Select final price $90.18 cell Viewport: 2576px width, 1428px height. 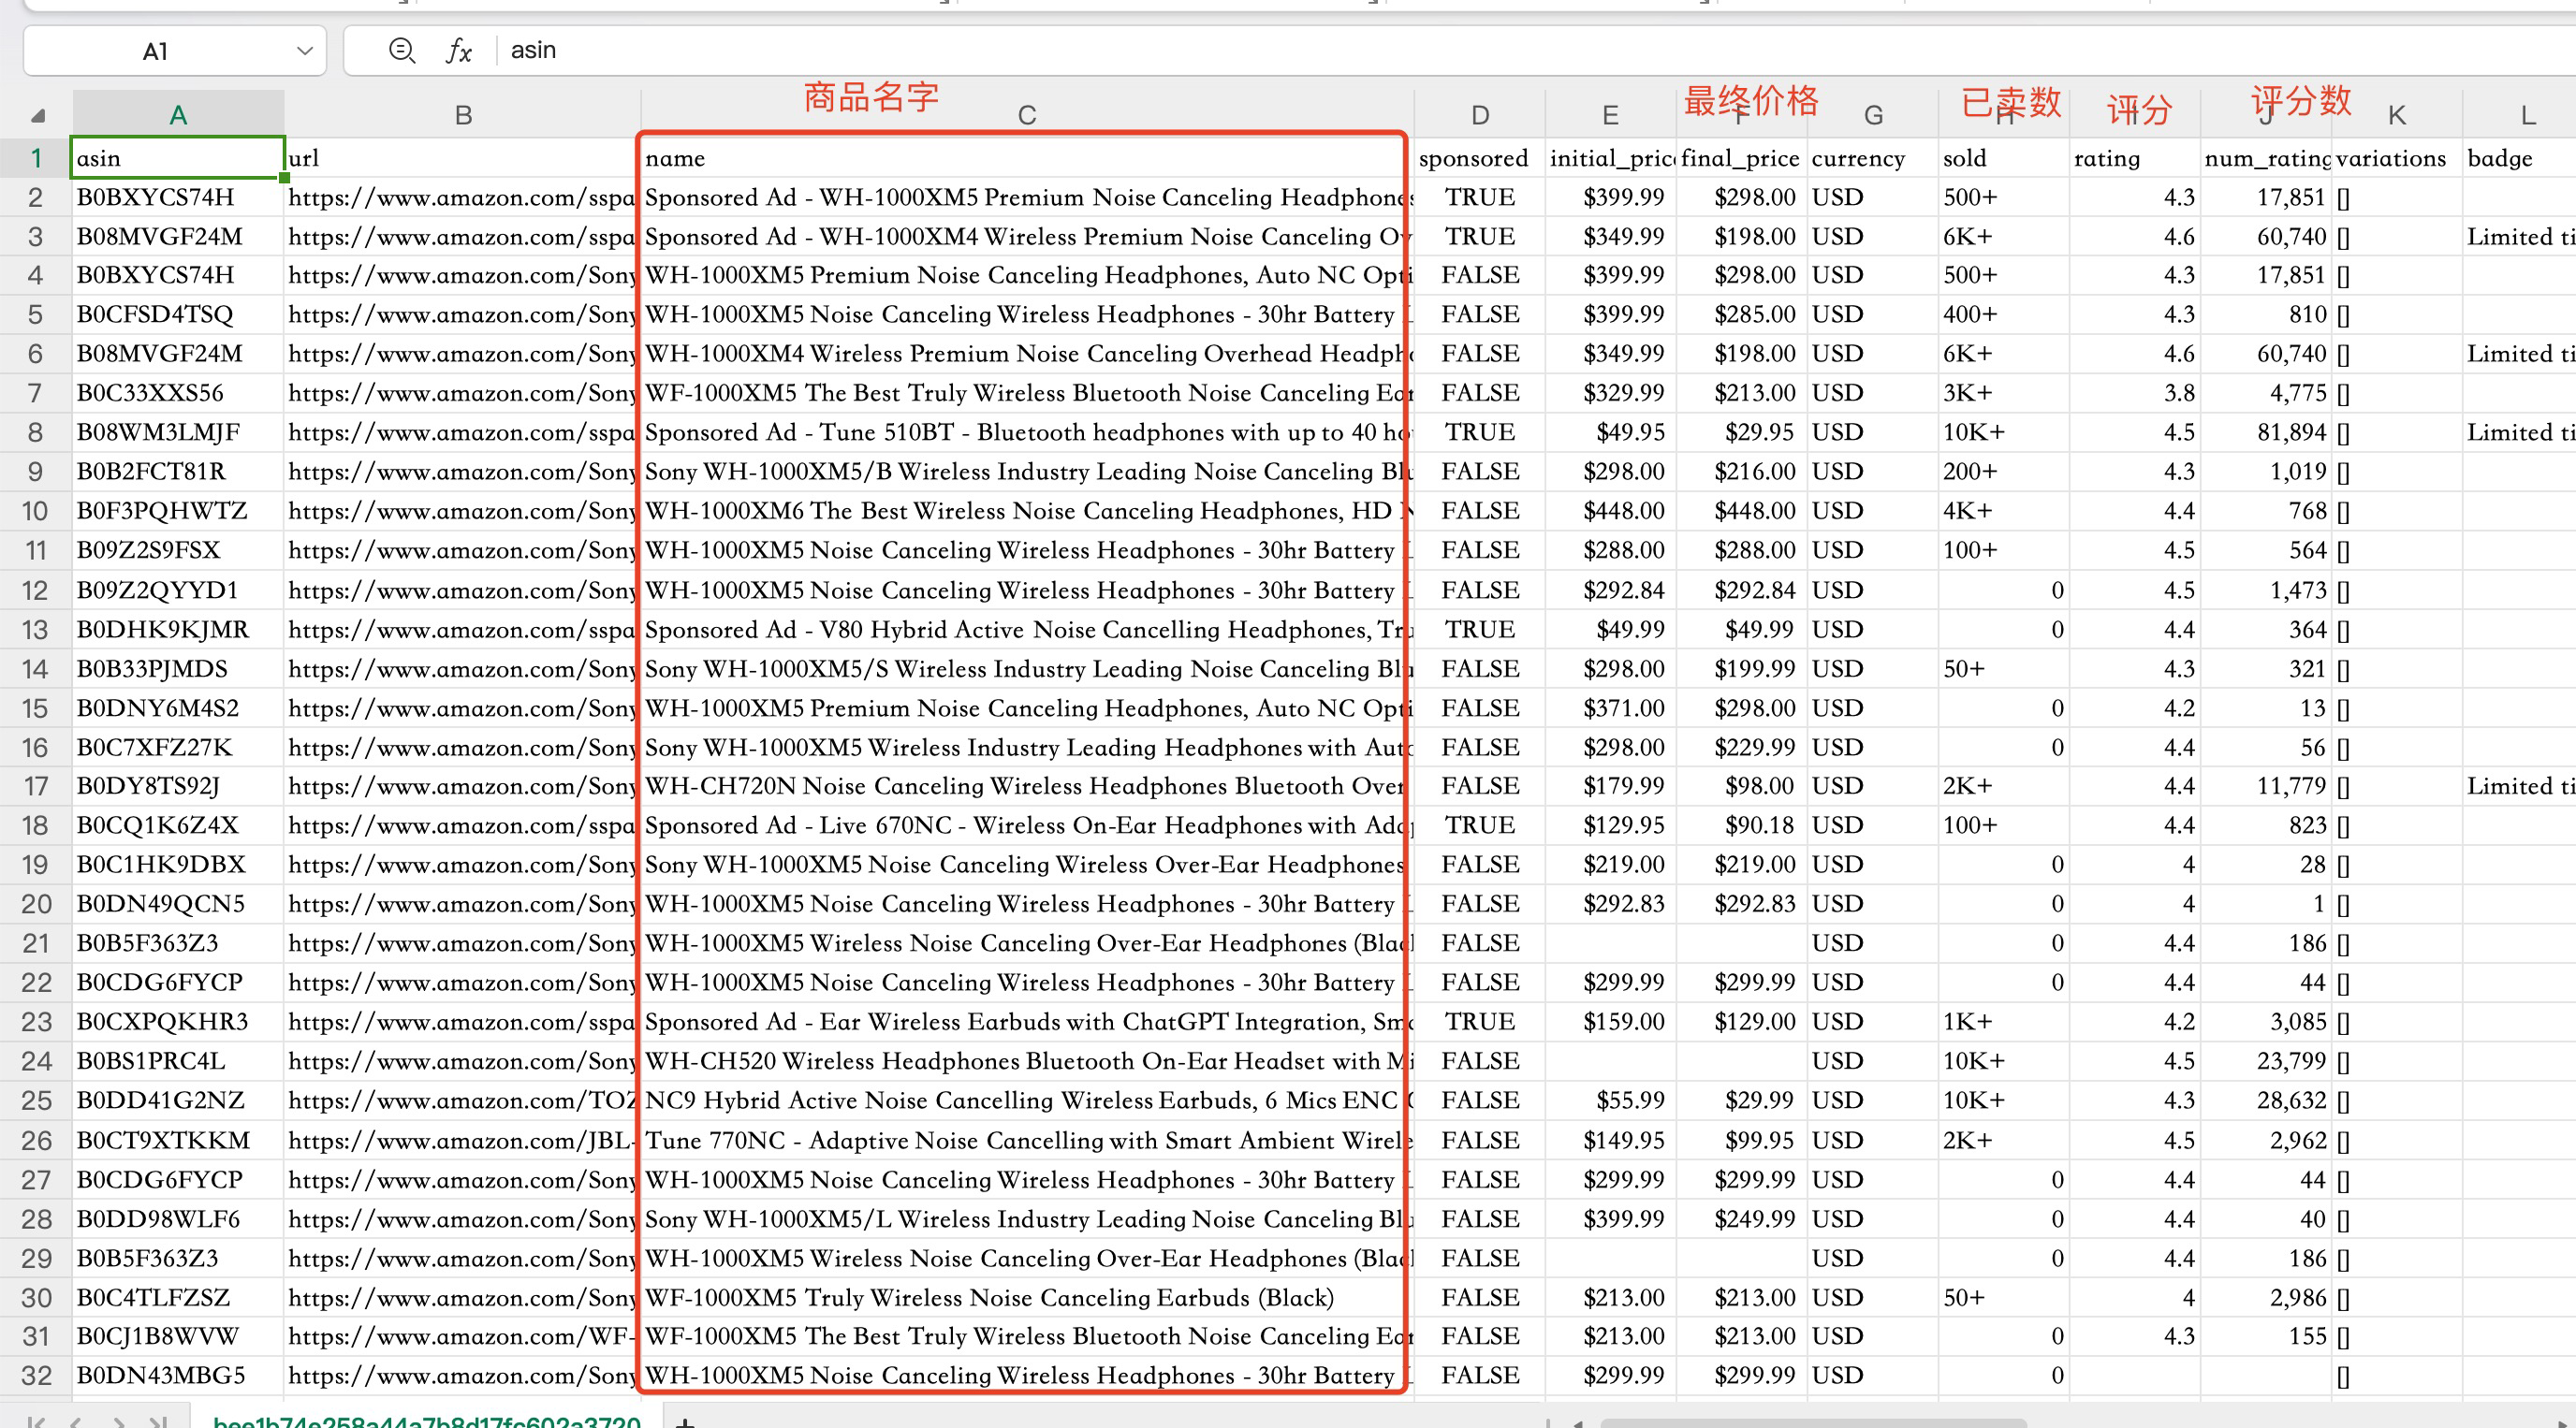(x=1741, y=825)
